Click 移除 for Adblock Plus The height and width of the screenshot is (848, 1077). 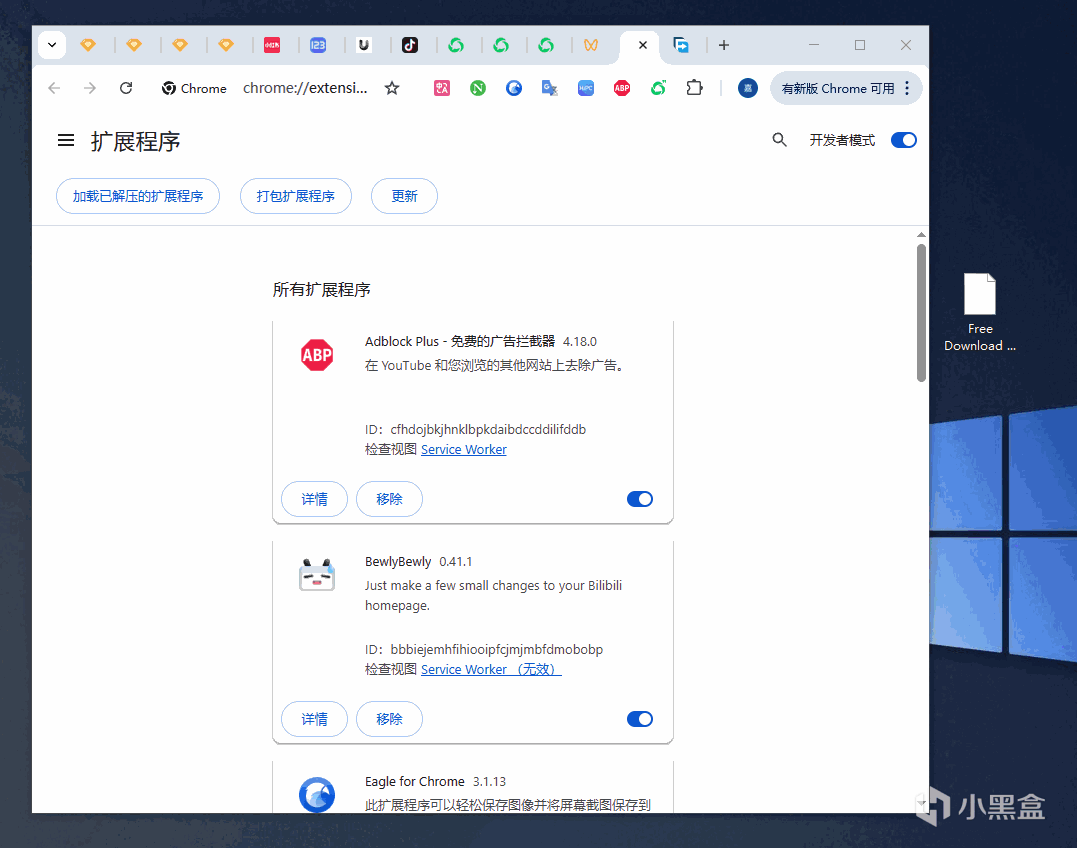pyautogui.click(x=389, y=499)
